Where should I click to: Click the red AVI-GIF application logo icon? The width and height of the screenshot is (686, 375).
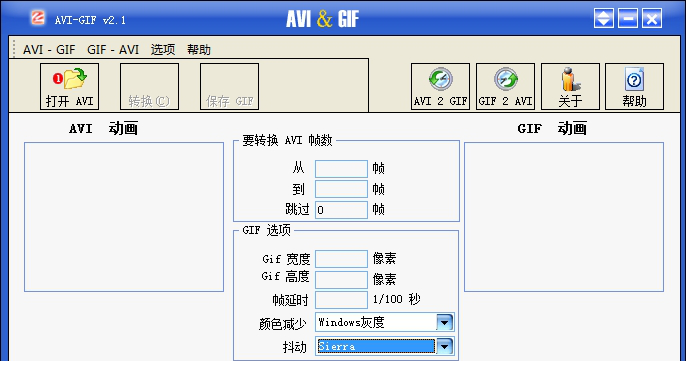click(38, 18)
